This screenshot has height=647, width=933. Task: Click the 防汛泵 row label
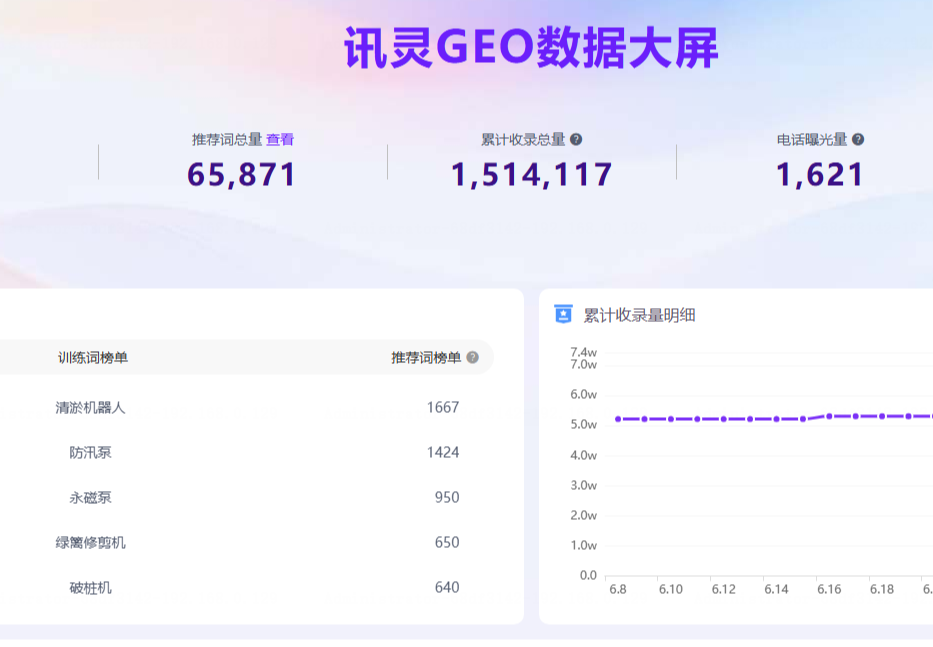(90, 452)
